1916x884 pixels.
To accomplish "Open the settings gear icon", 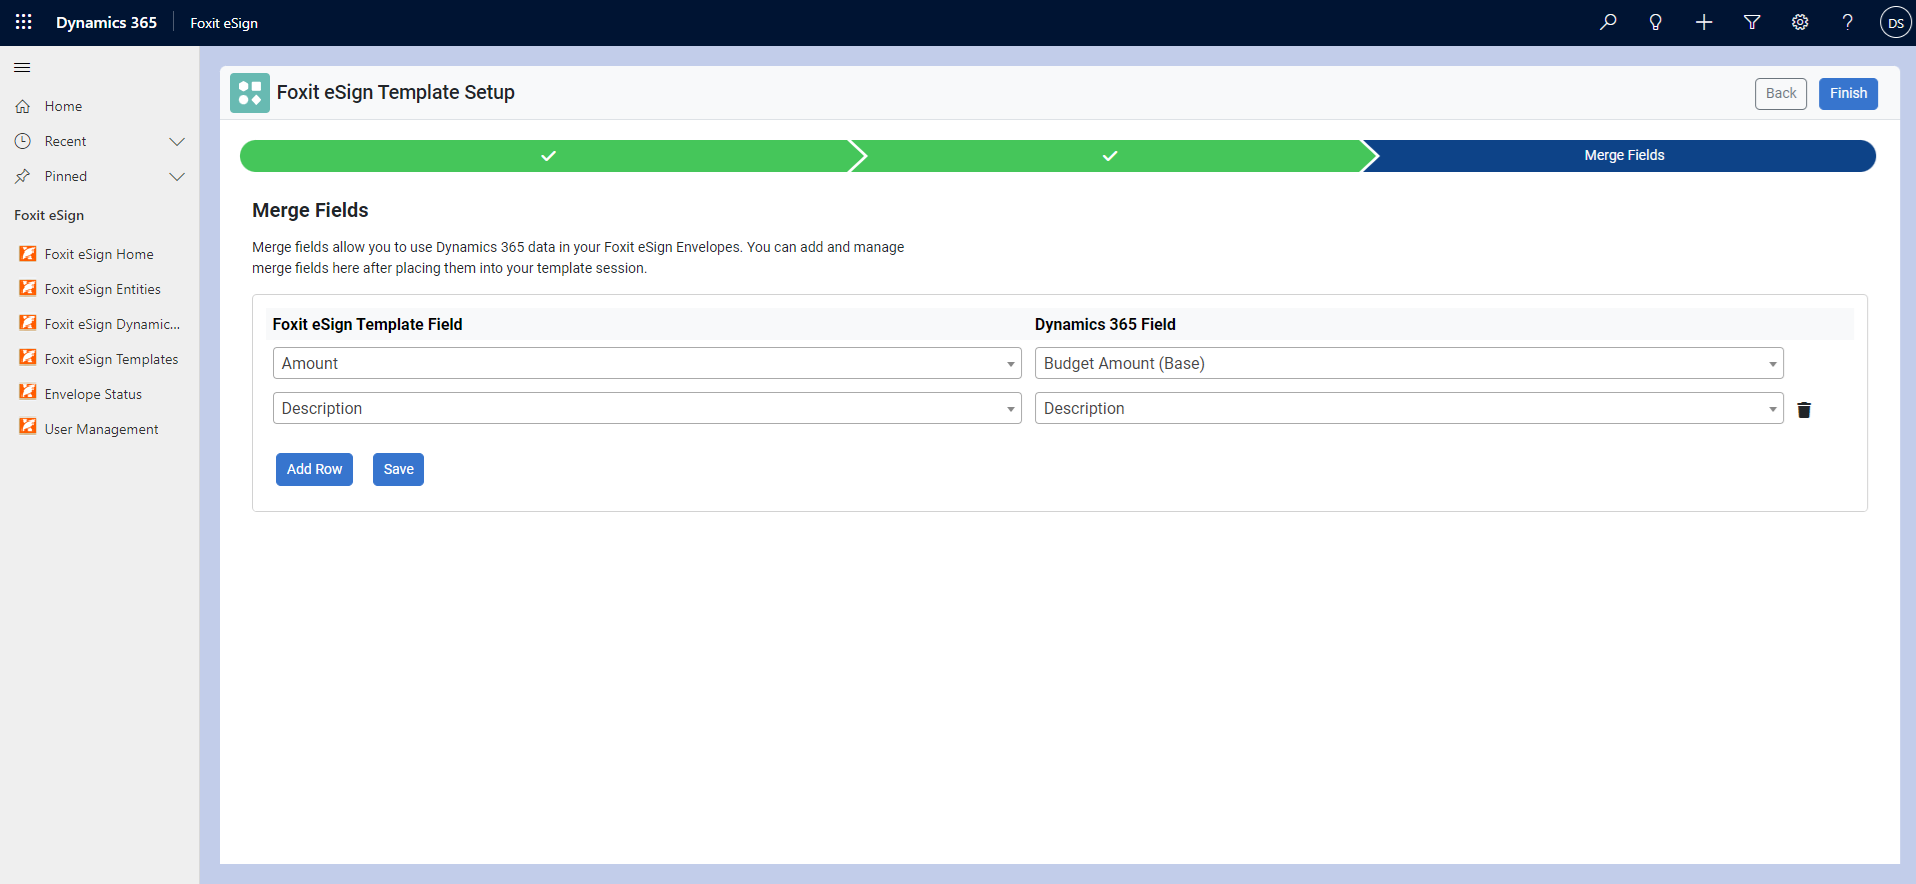I will pyautogui.click(x=1800, y=22).
